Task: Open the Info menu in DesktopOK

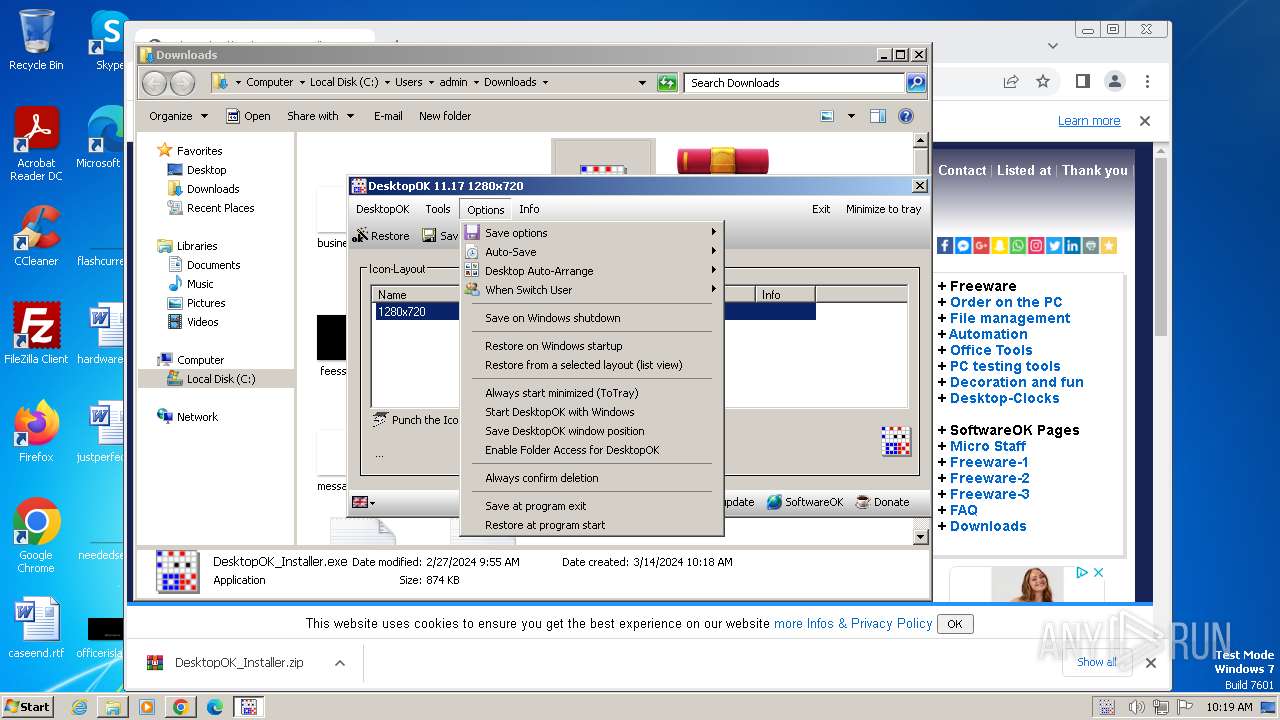Action: point(529,209)
